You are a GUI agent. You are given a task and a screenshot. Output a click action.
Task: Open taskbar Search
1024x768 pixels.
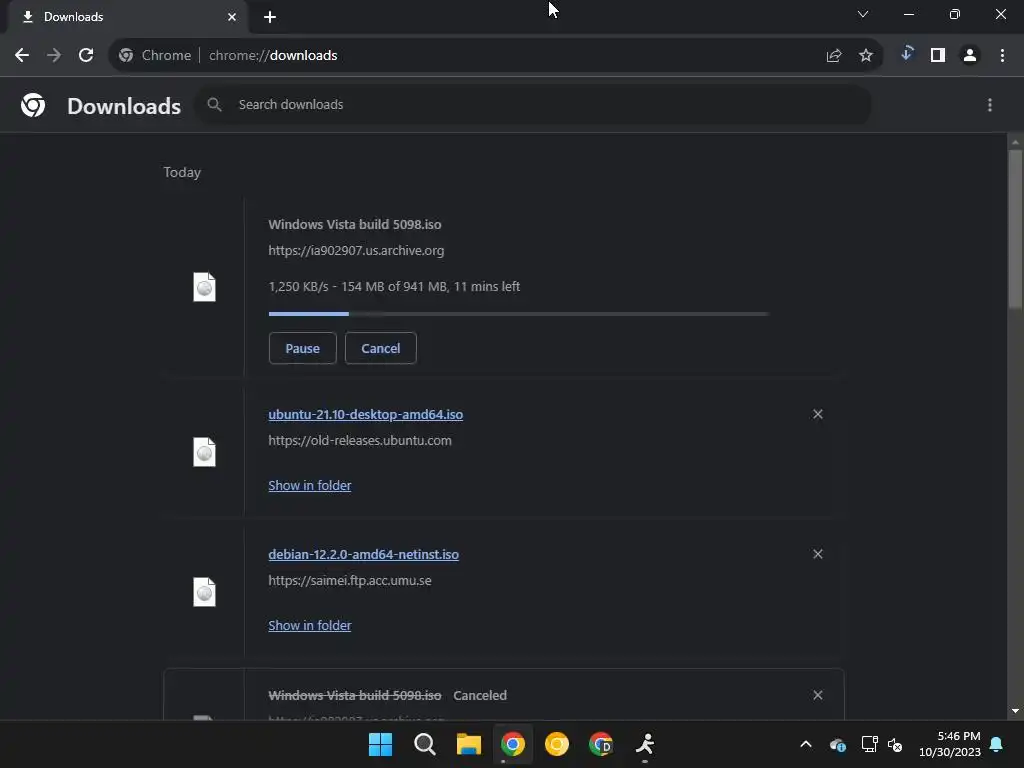coord(424,744)
